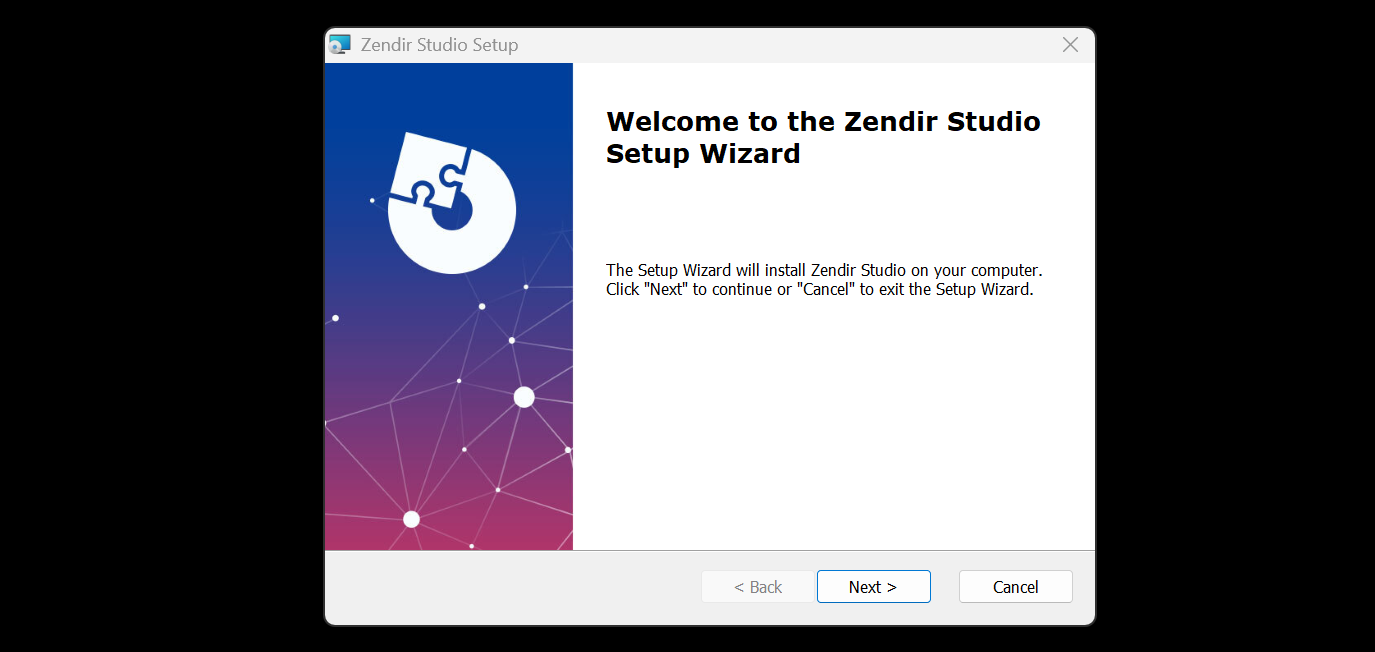
Task: Click the grey footer strip beside Back button
Action: click(512, 587)
